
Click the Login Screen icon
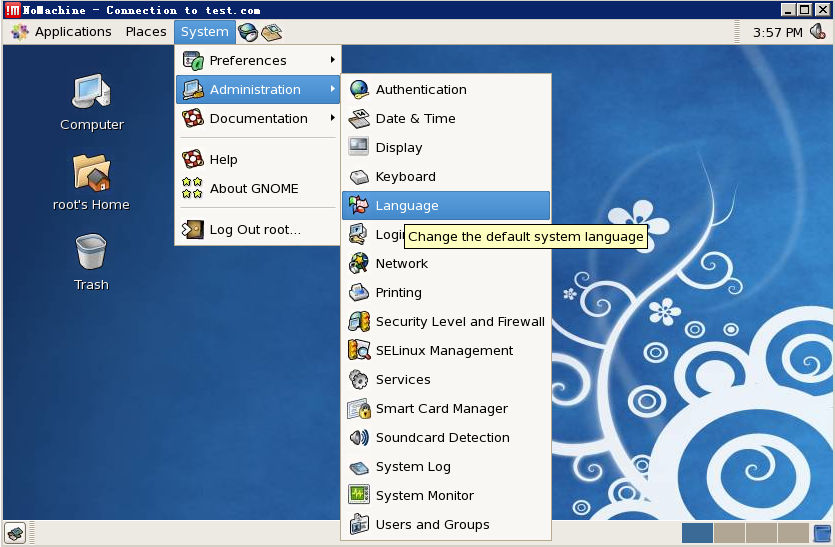click(x=358, y=234)
